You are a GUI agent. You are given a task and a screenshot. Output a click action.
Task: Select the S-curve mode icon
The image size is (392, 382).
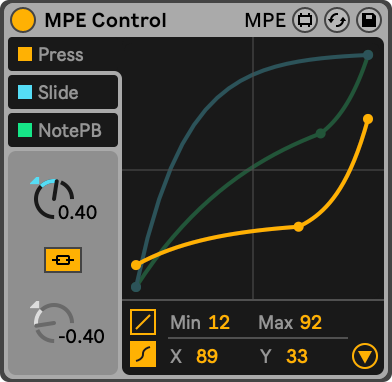(143, 354)
